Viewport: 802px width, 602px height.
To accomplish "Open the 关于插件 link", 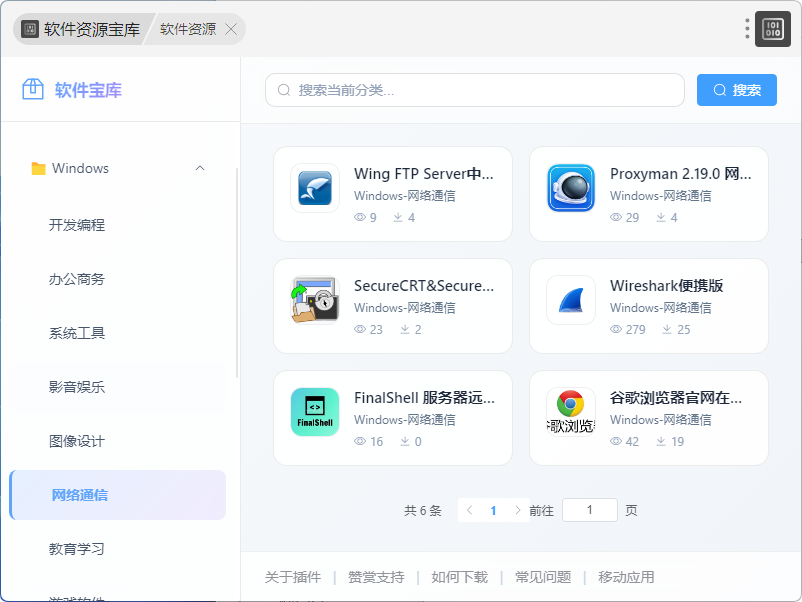I will tap(293, 577).
